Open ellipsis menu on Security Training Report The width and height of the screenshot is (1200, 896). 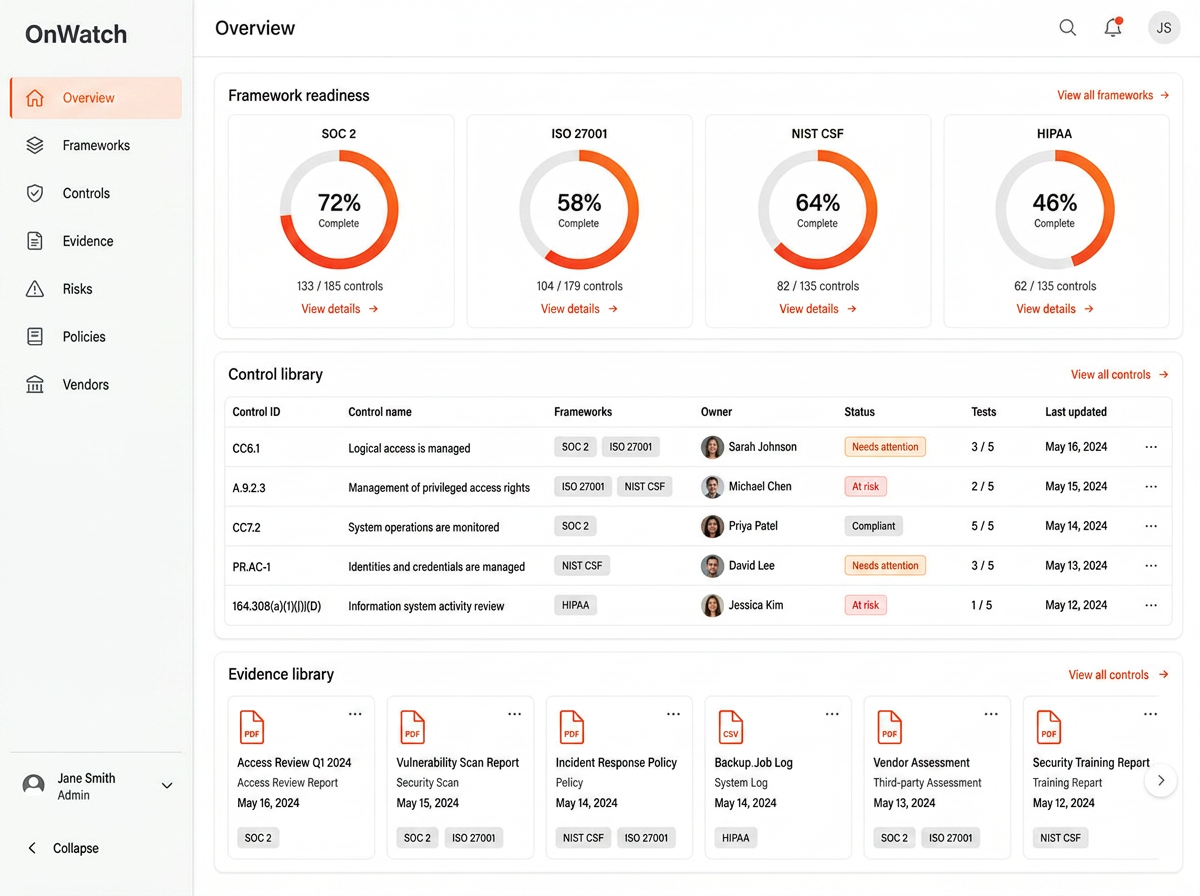click(1150, 714)
